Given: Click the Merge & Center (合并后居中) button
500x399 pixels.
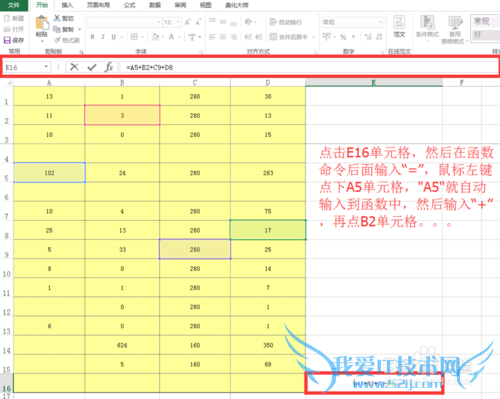Looking at the screenshot, I should (289, 37).
